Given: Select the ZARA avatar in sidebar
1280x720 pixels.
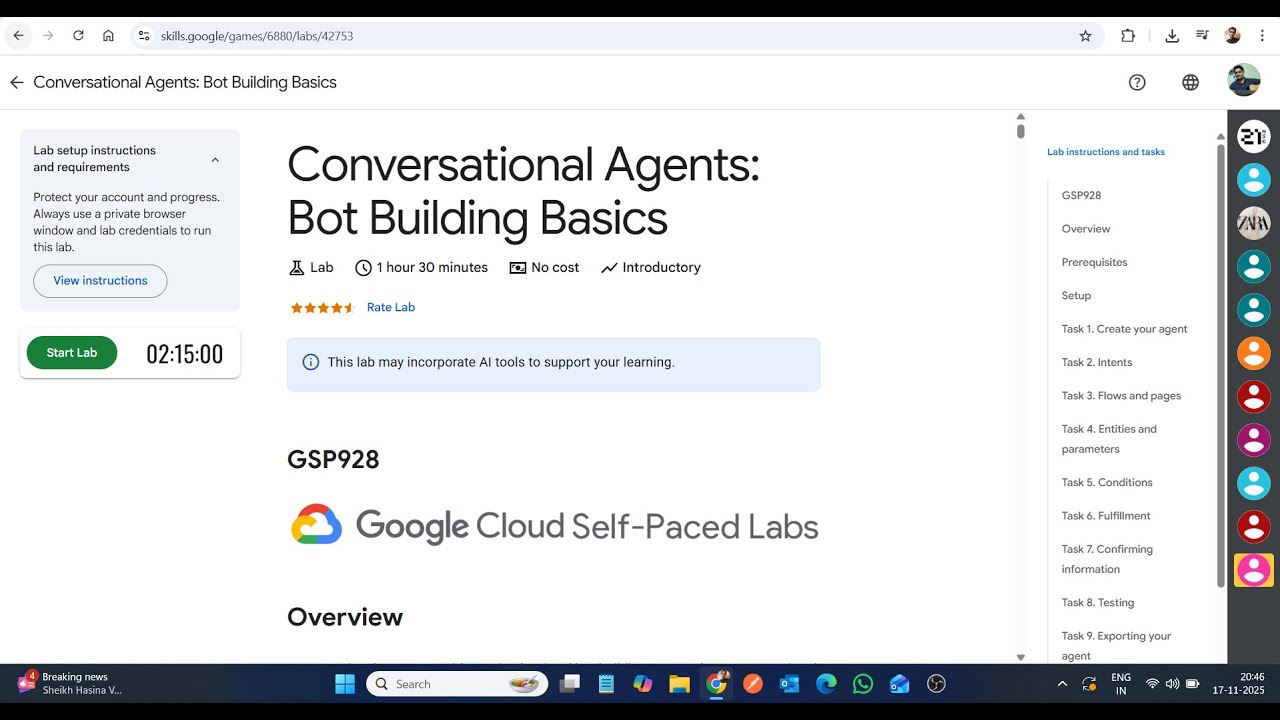Looking at the screenshot, I should pyautogui.click(x=1254, y=223).
